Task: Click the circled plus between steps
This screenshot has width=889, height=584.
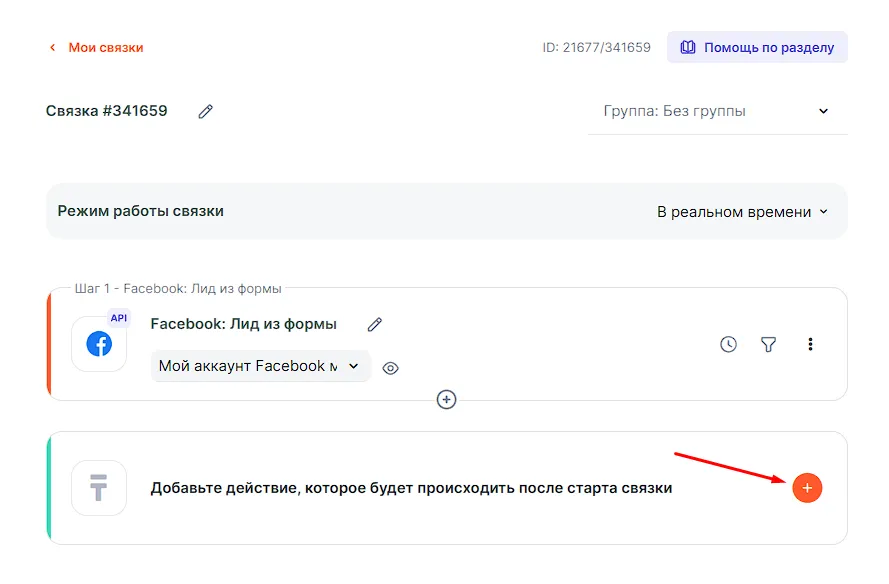Action: 447,399
